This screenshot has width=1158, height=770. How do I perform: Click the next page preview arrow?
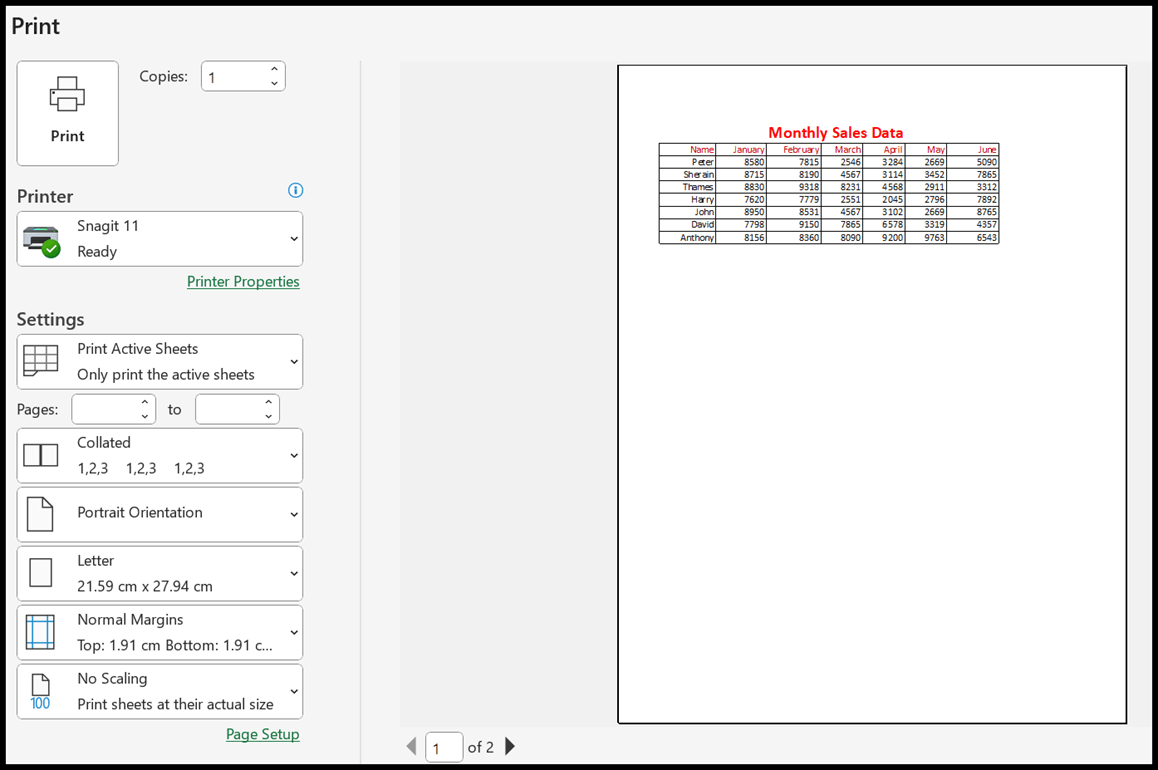point(510,746)
